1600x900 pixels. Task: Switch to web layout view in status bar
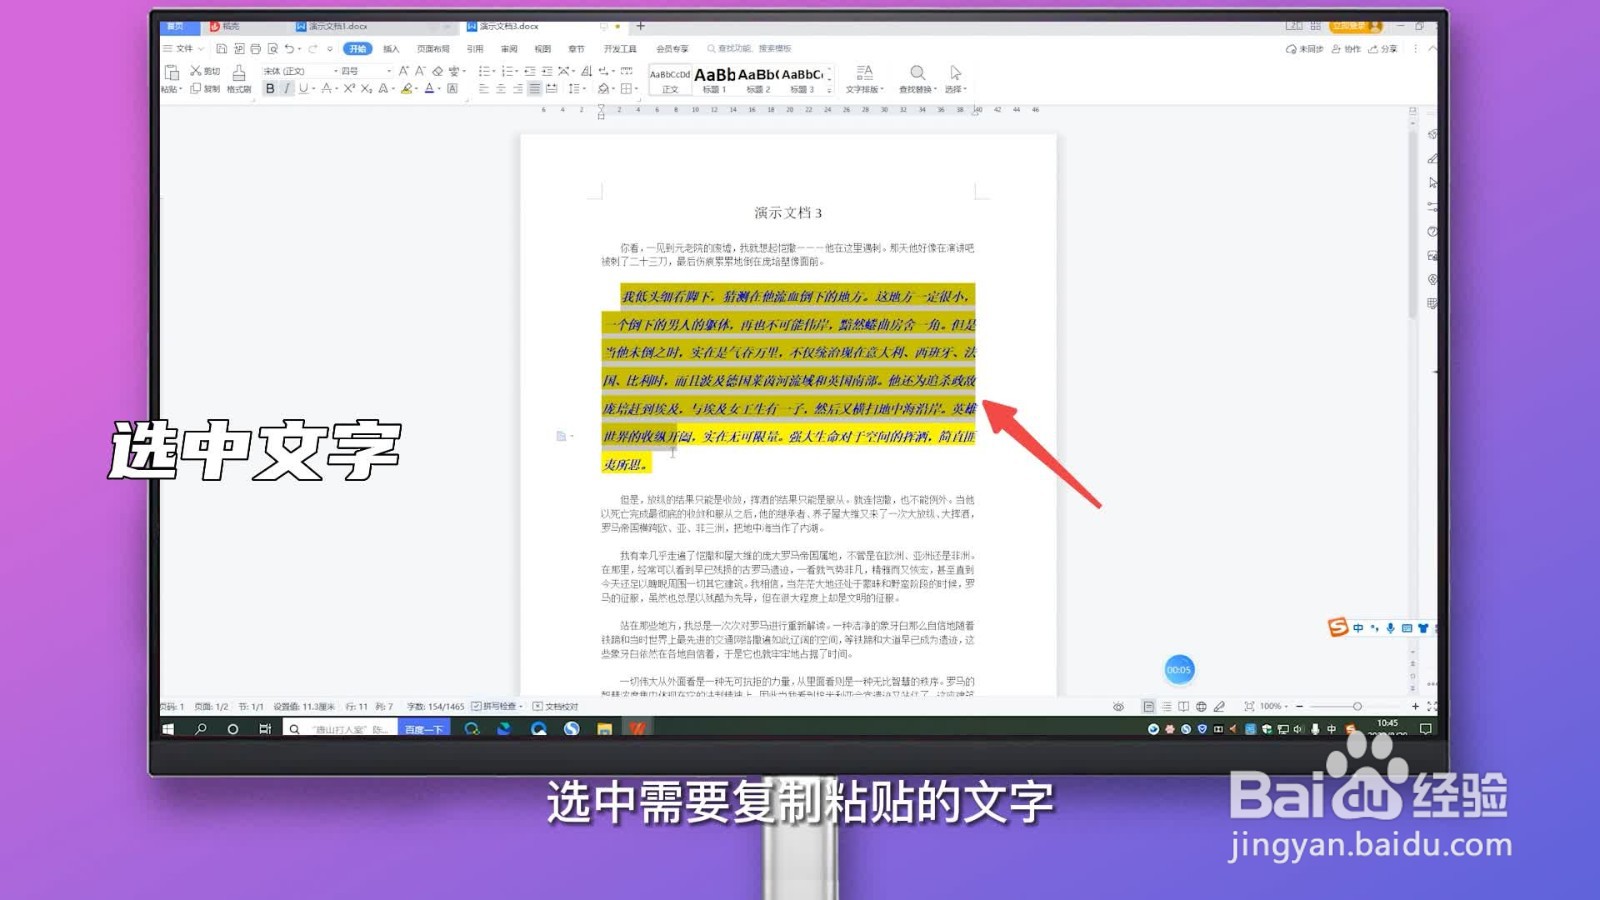(x=1201, y=706)
